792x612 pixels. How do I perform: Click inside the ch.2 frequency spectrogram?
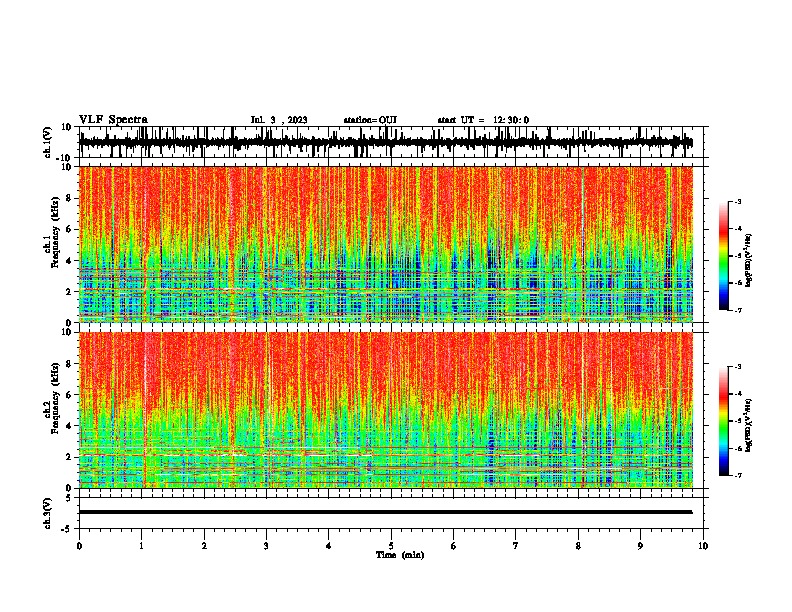click(385, 410)
